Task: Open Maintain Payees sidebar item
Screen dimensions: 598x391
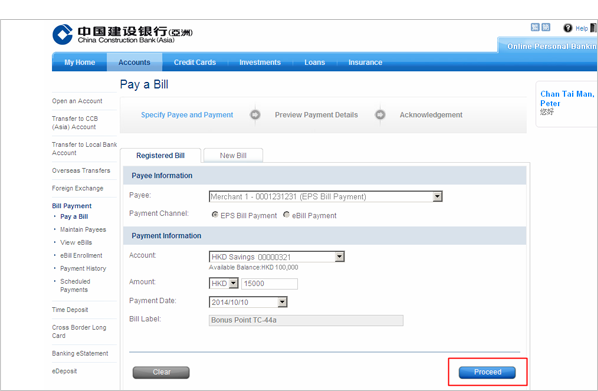Action: [83, 230]
